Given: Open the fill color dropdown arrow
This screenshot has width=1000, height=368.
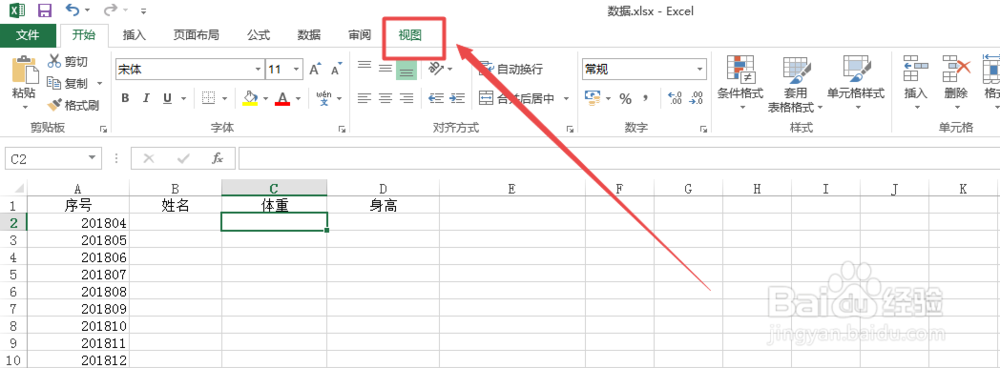Looking at the screenshot, I should point(266,98).
